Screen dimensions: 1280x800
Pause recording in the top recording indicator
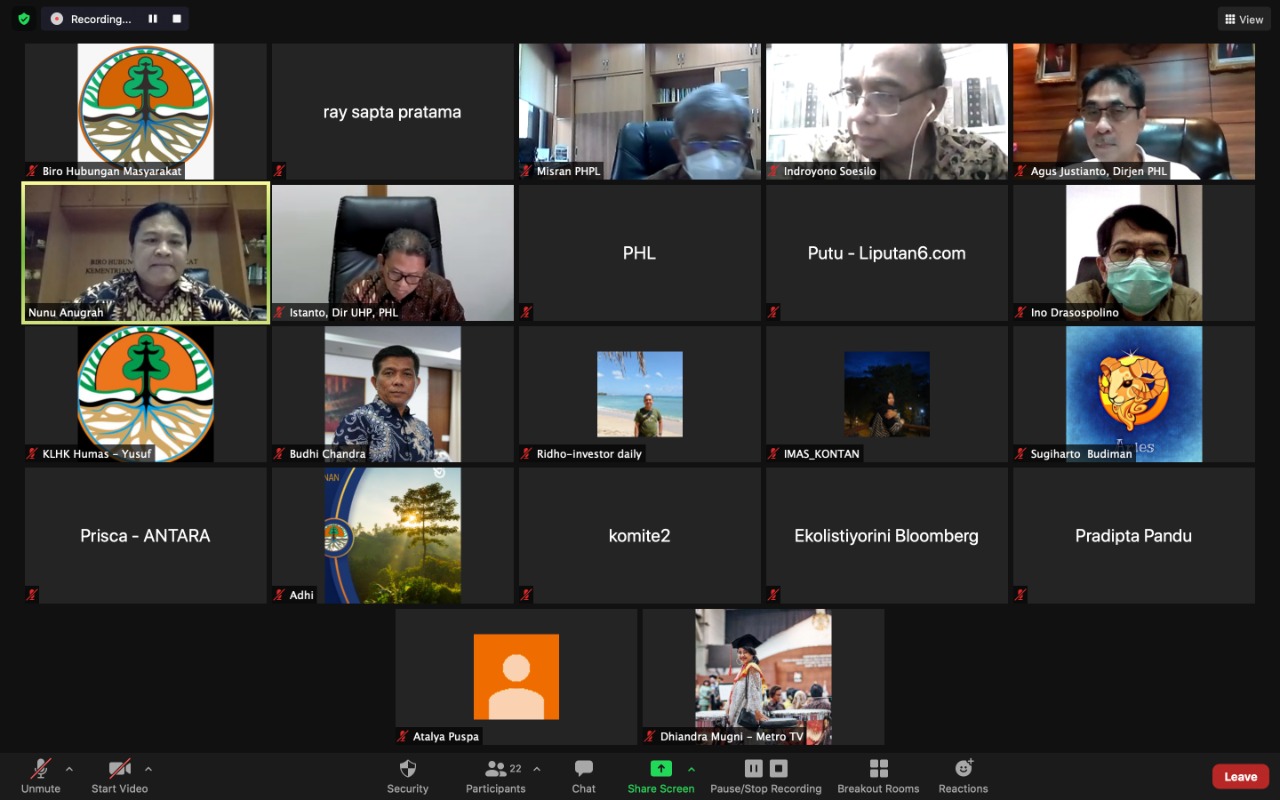(153, 19)
